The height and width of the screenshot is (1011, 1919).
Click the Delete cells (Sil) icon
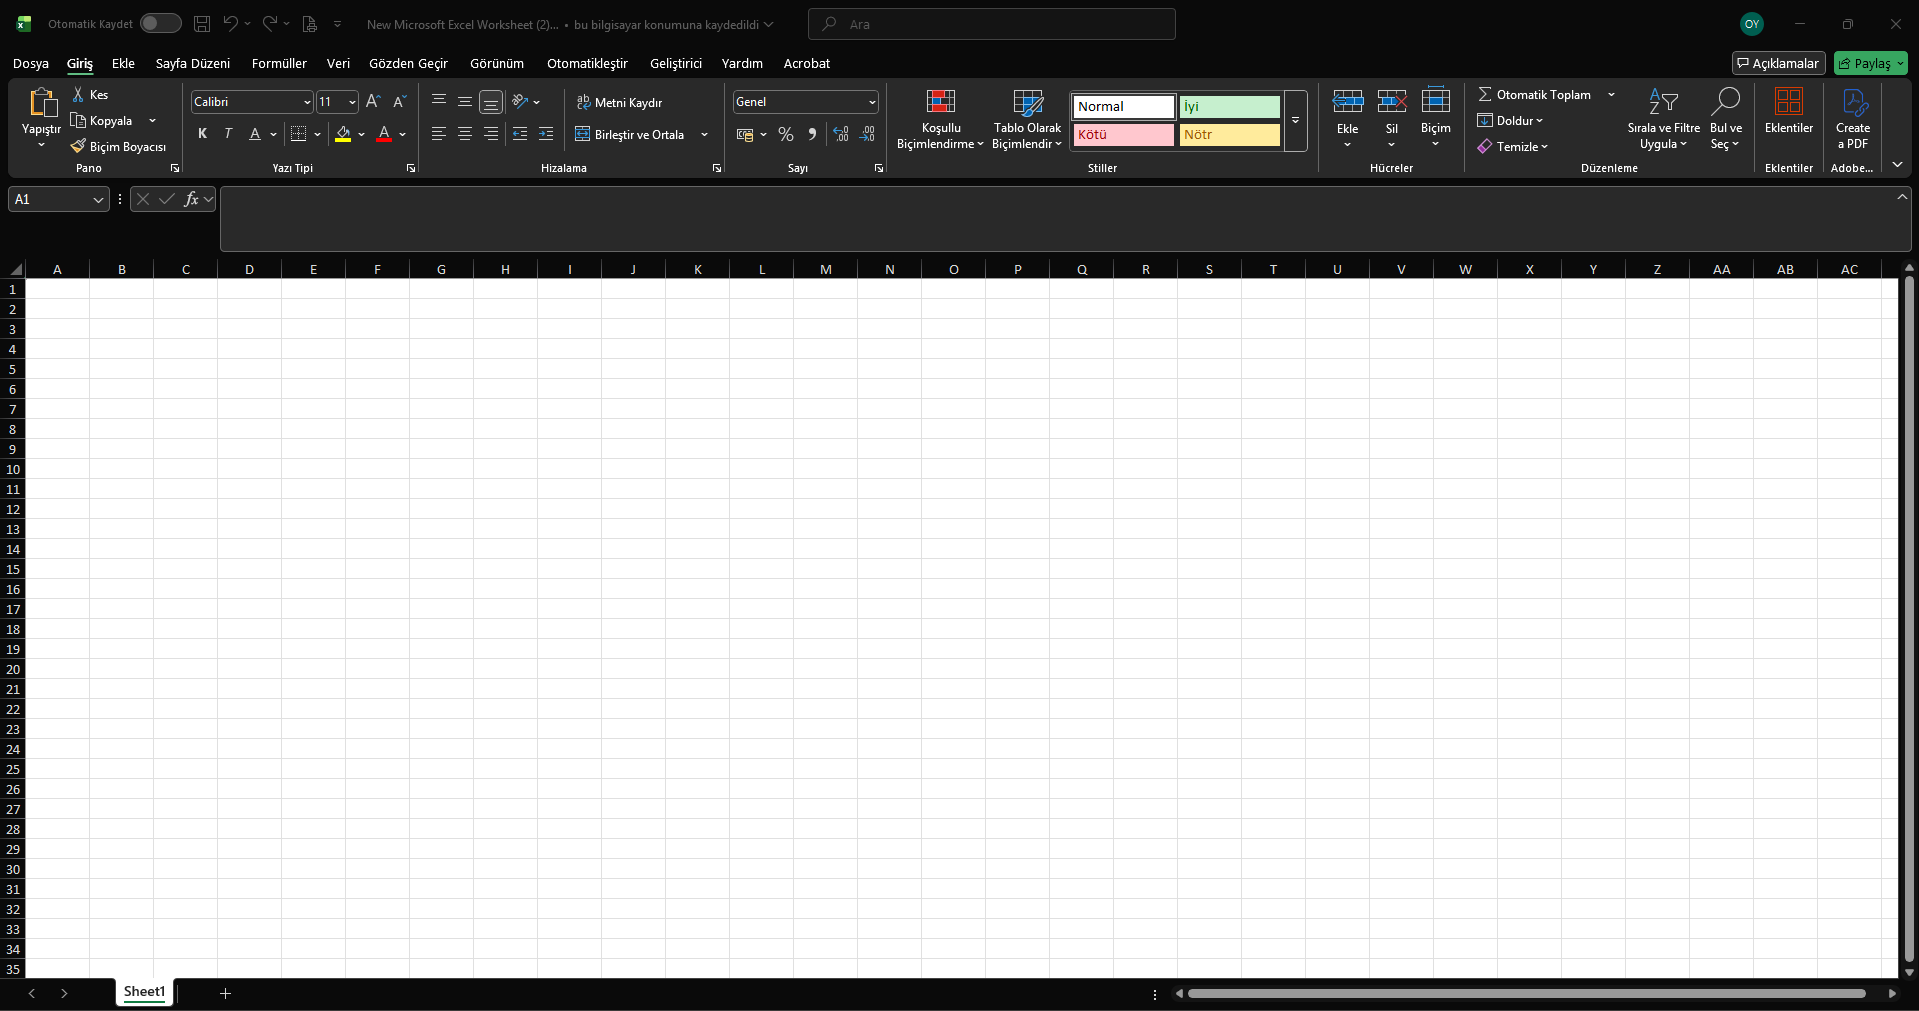(x=1392, y=101)
